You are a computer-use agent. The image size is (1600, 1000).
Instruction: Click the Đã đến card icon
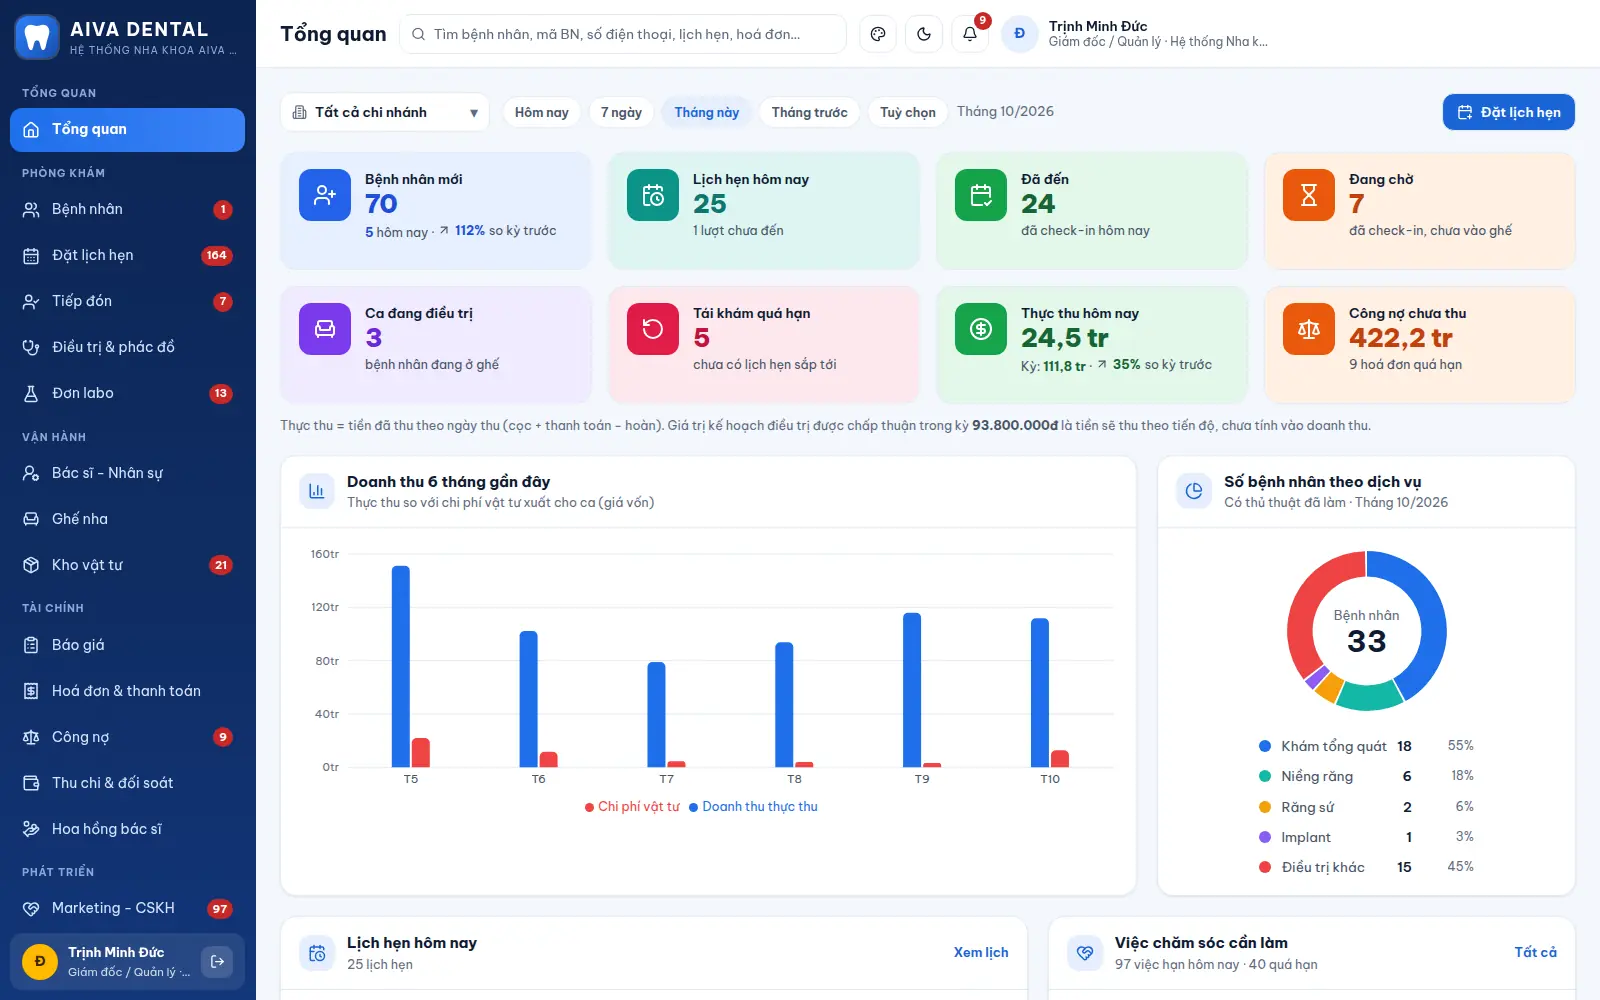981,195
